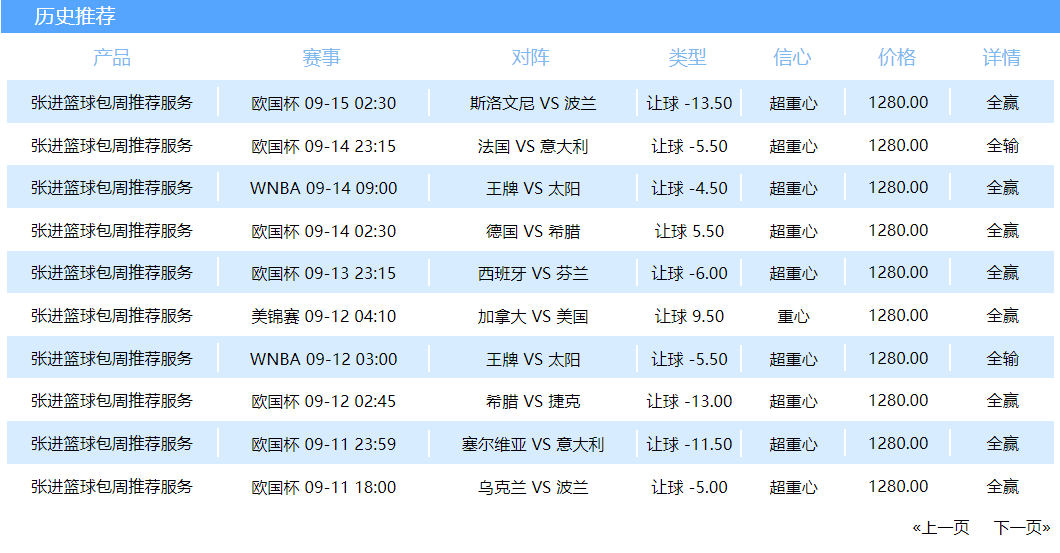This screenshot has width=1060, height=553.
Task: Select the 斯洛文尼 VS 波兰 match row
Action: click(x=533, y=103)
